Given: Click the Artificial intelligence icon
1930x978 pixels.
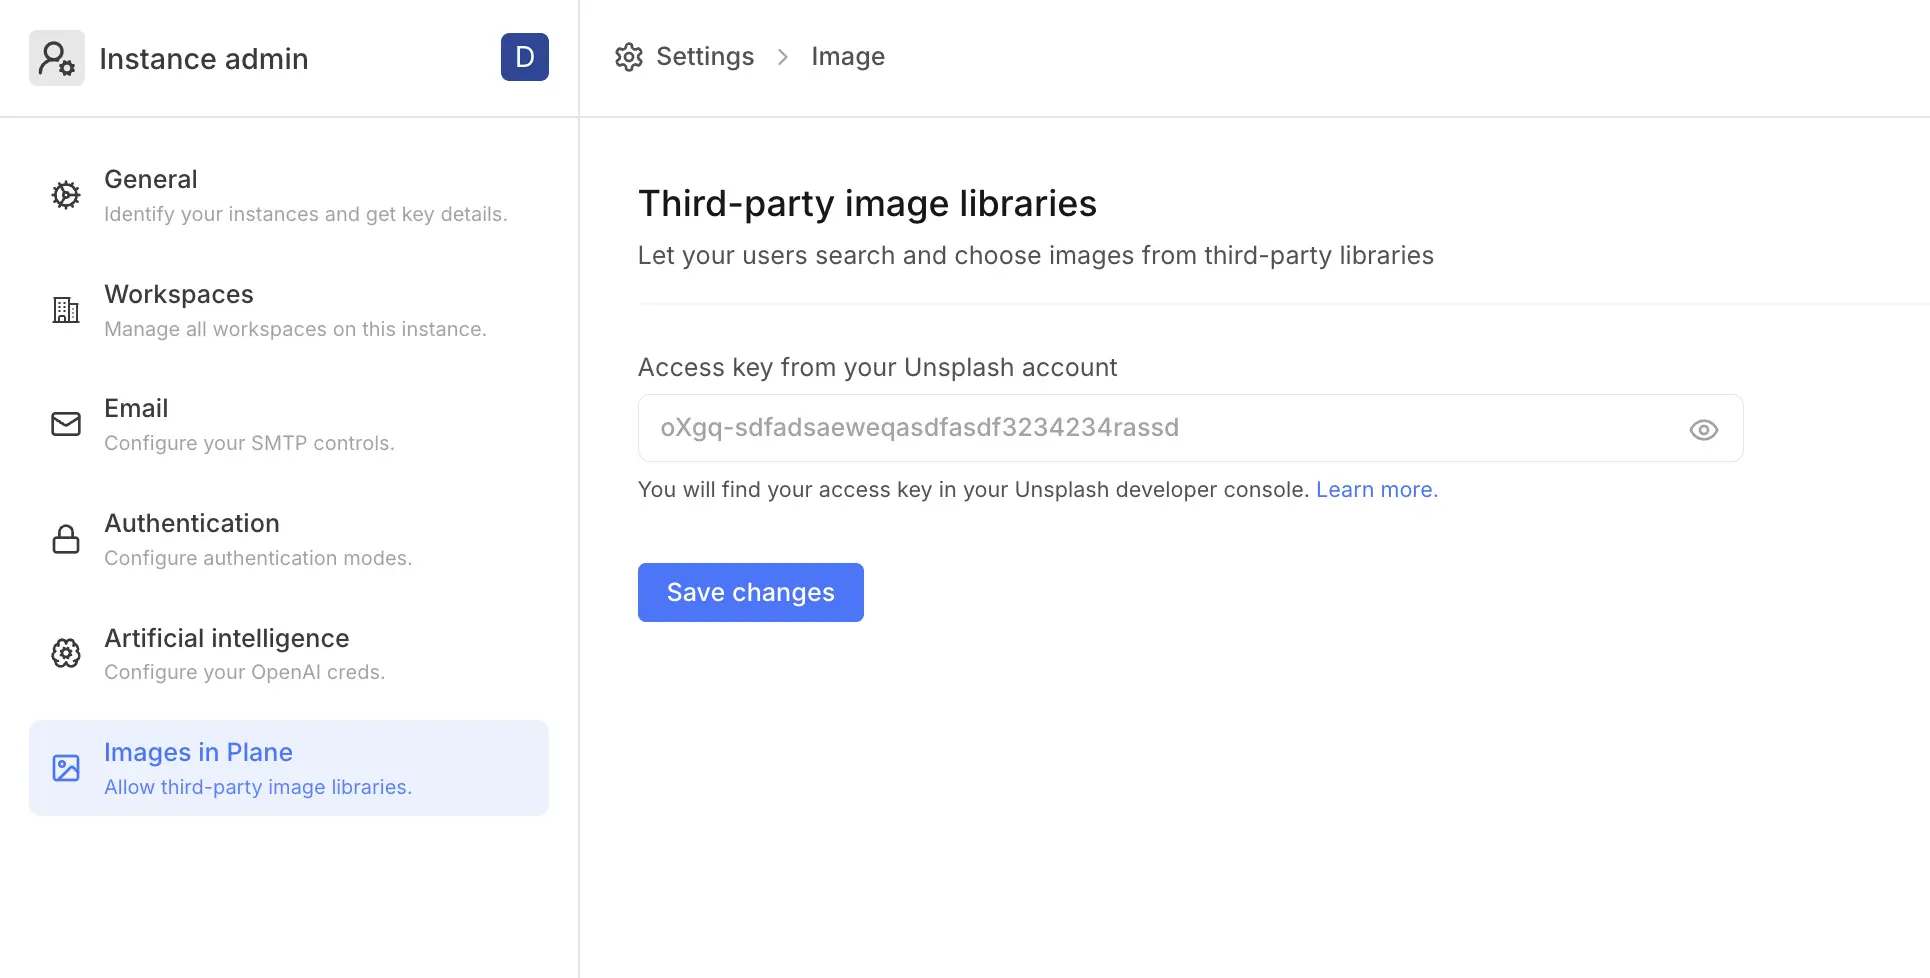Looking at the screenshot, I should pos(66,653).
